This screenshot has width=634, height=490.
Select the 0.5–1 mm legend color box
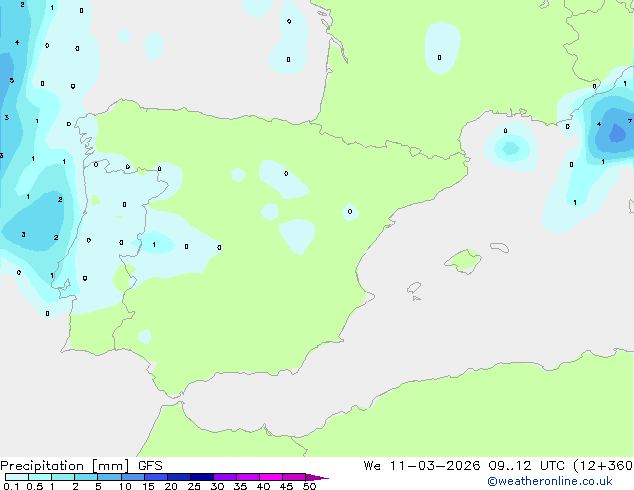[40, 477]
